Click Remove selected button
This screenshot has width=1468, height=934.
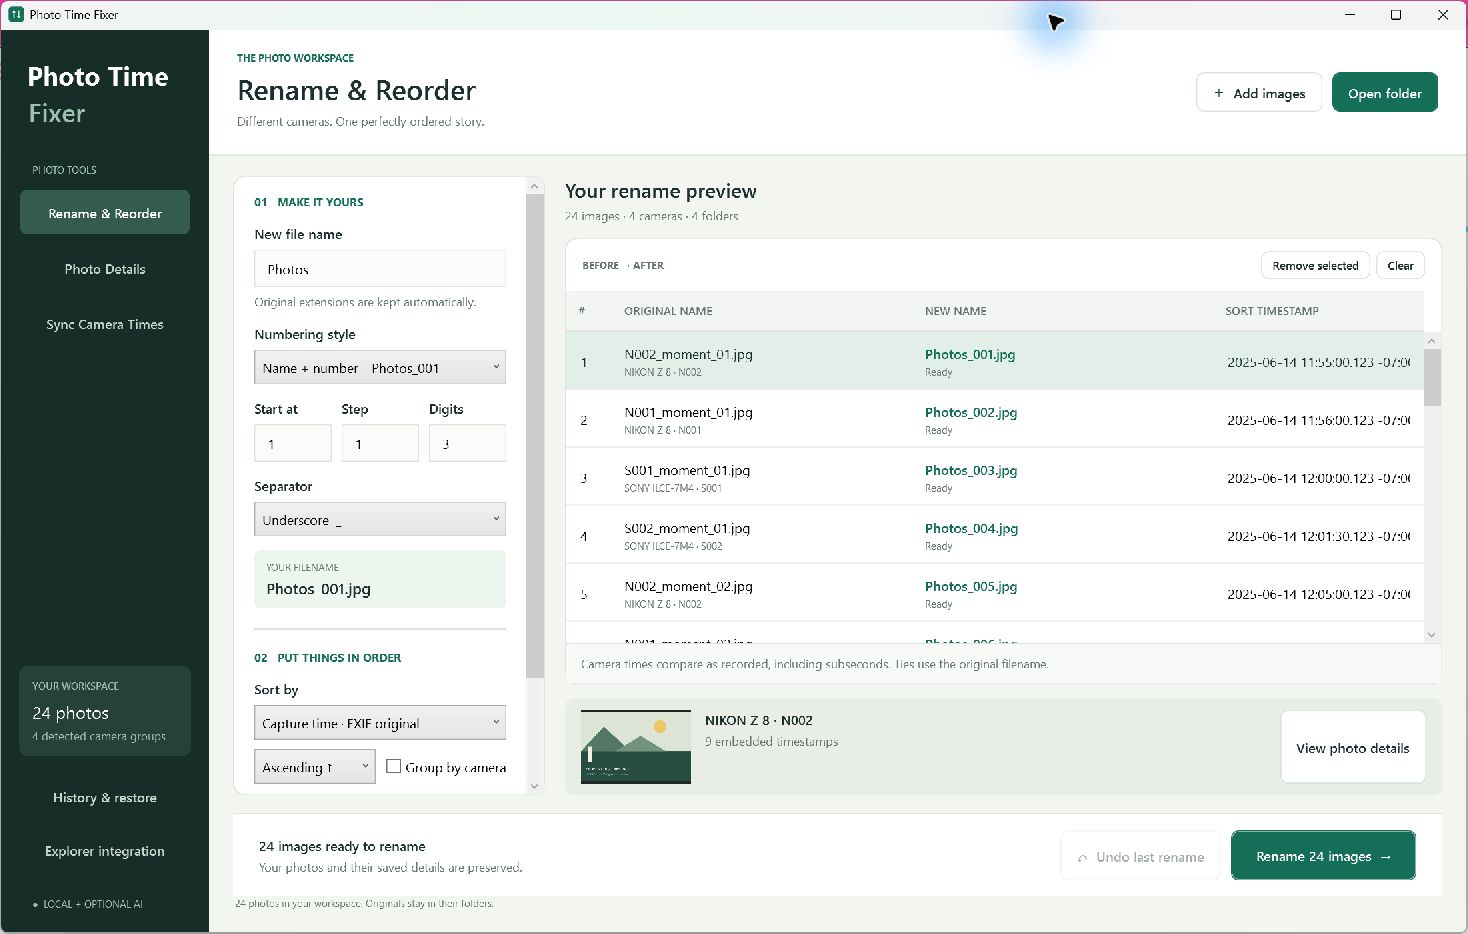point(1315,265)
